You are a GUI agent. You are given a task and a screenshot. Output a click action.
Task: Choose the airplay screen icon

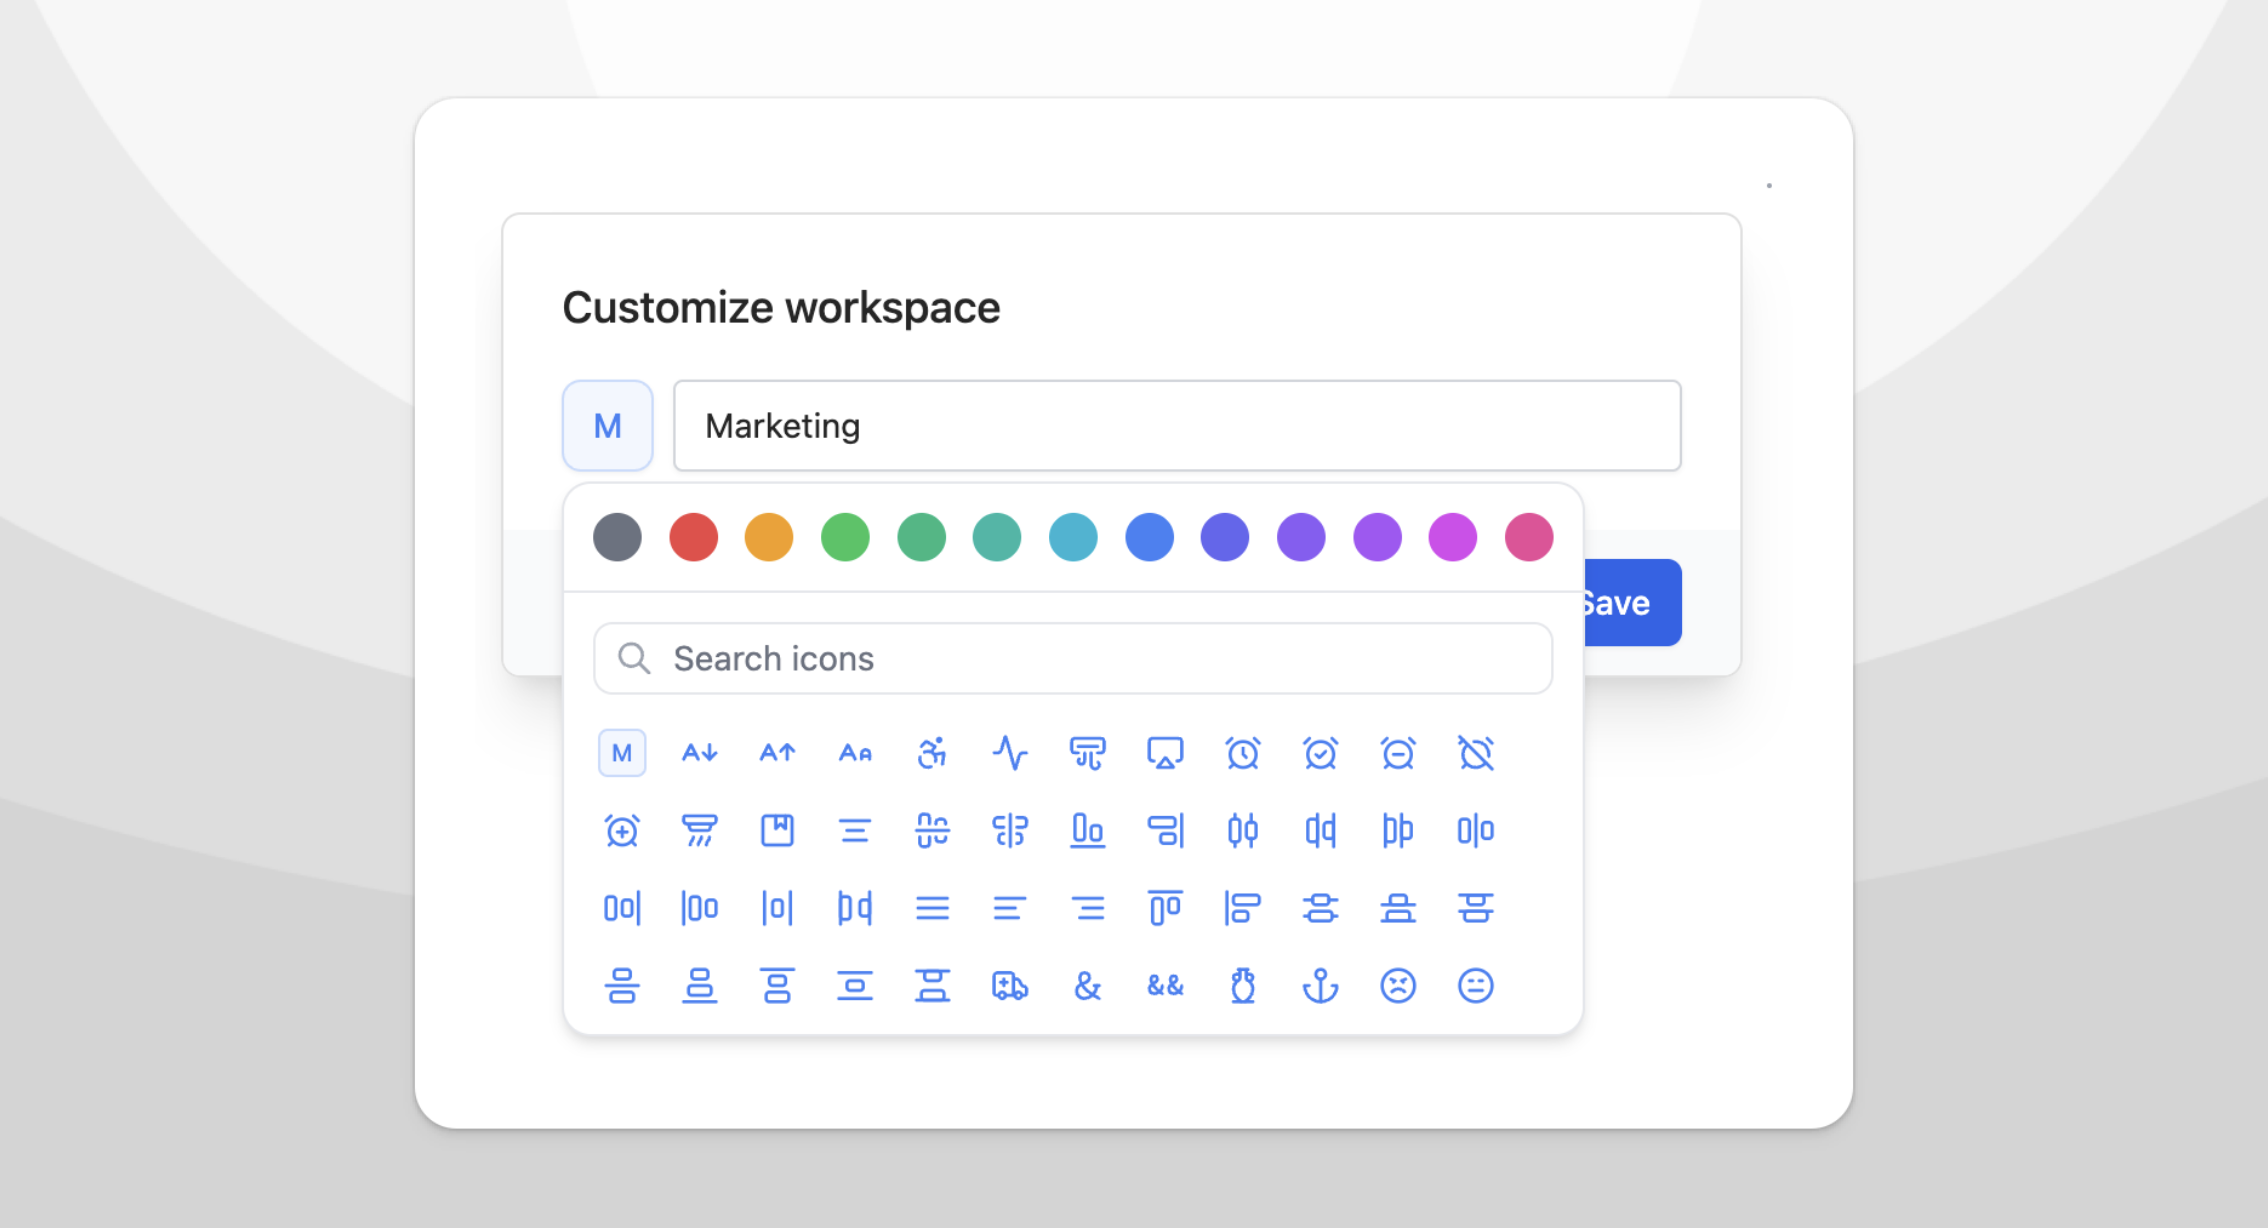click(x=1165, y=753)
